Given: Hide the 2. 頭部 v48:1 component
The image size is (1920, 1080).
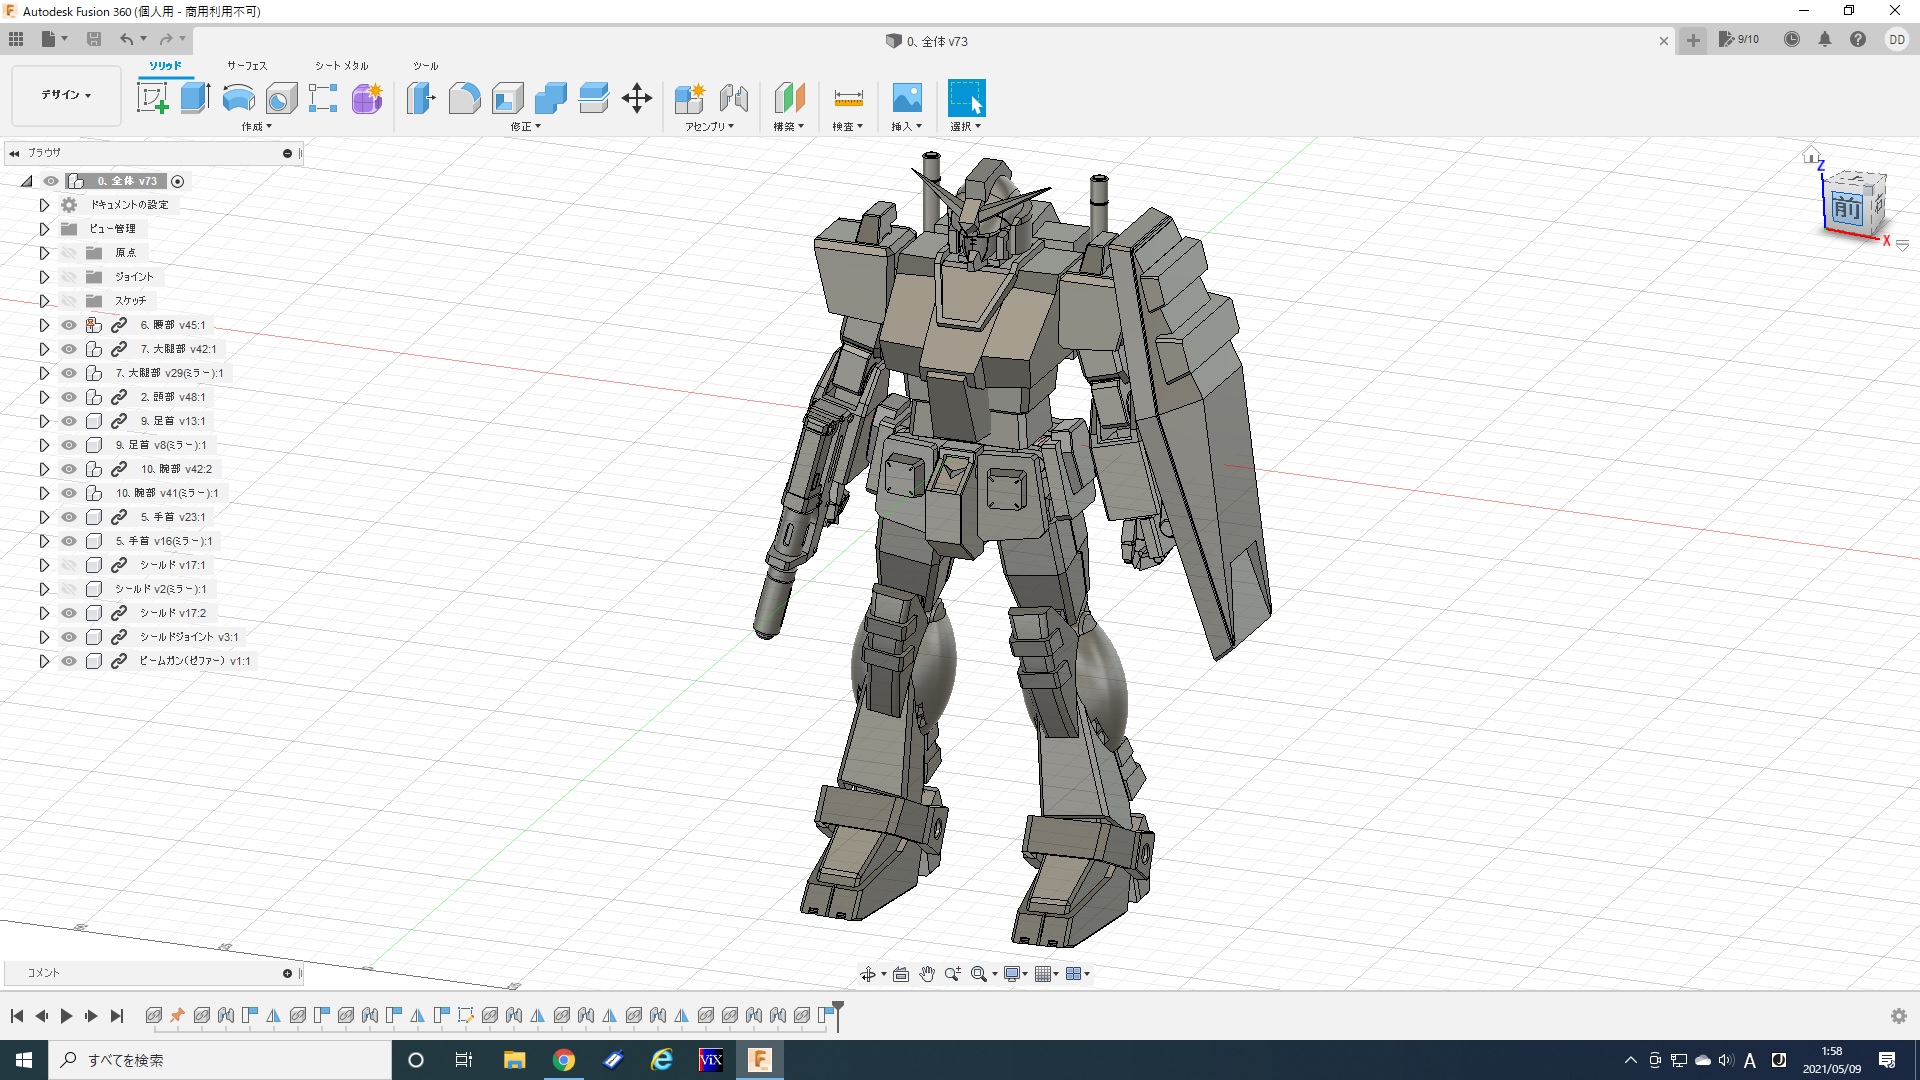Looking at the screenshot, I should pyautogui.click(x=69, y=397).
